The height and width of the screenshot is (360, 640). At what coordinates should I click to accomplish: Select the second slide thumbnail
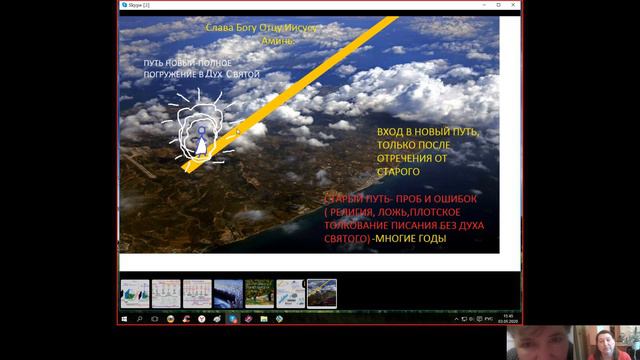[x=166, y=293]
